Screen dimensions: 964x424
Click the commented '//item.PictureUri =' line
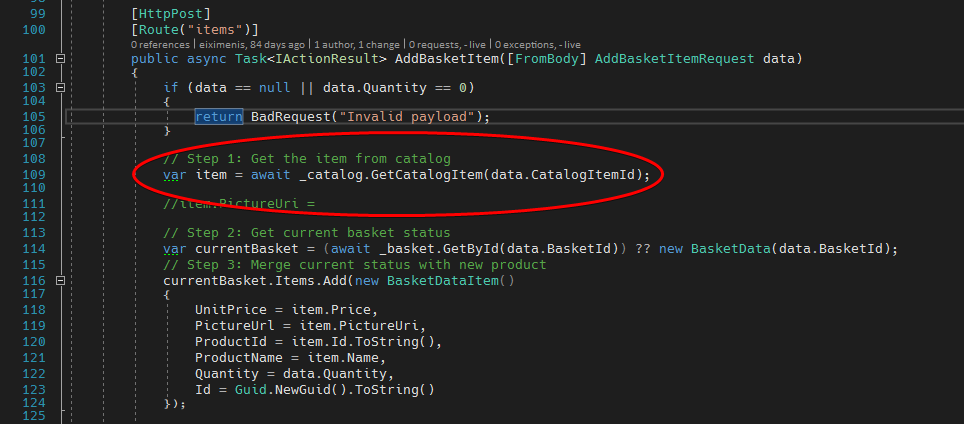click(x=239, y=203)
